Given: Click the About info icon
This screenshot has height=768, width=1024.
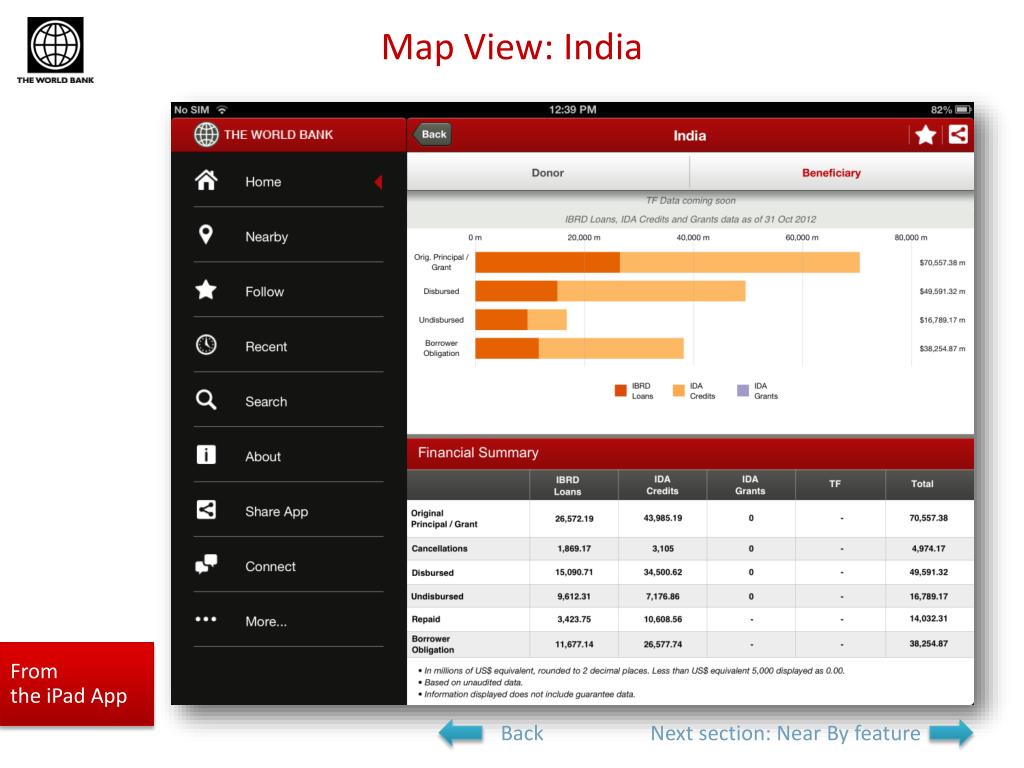Looking at the screenshot, I should pos(206,455).
